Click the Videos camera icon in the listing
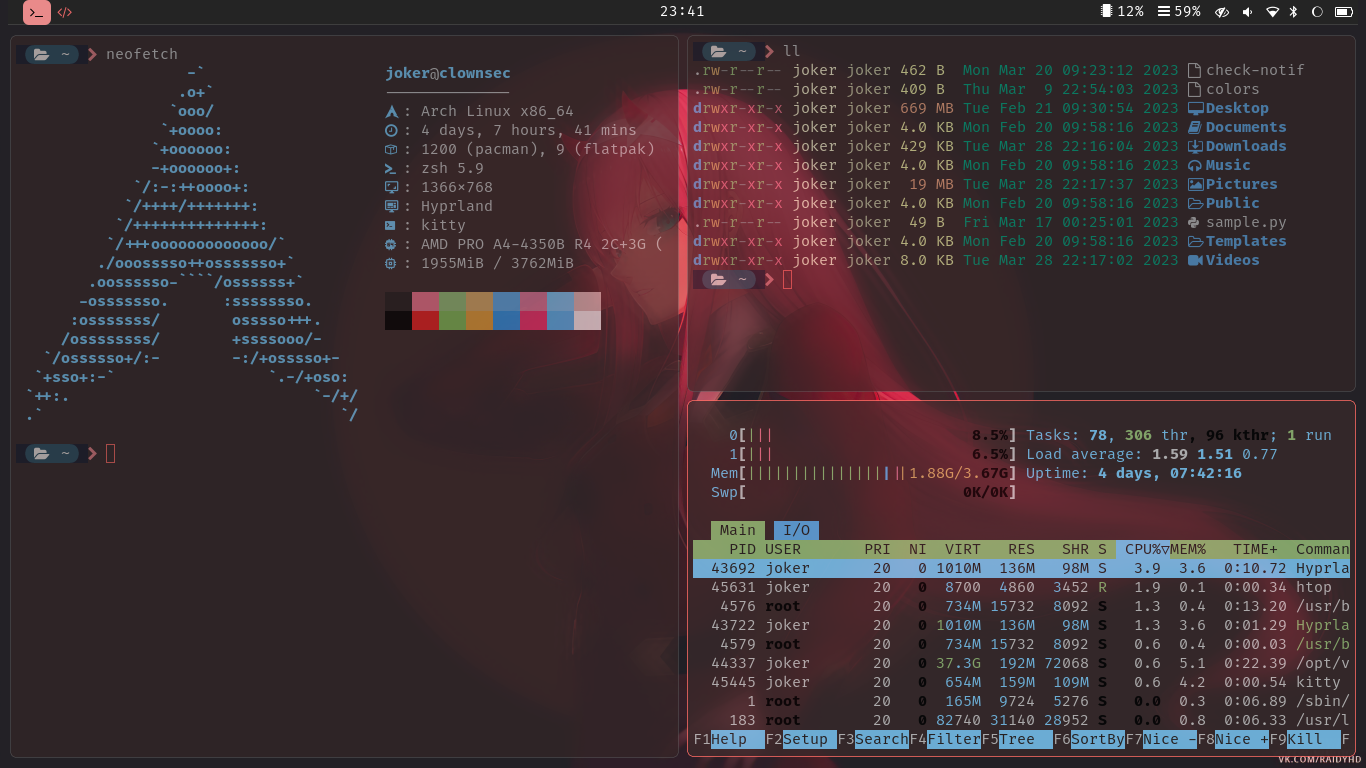Viewport: 1366px width, 768px height. tap(1195, 260)
